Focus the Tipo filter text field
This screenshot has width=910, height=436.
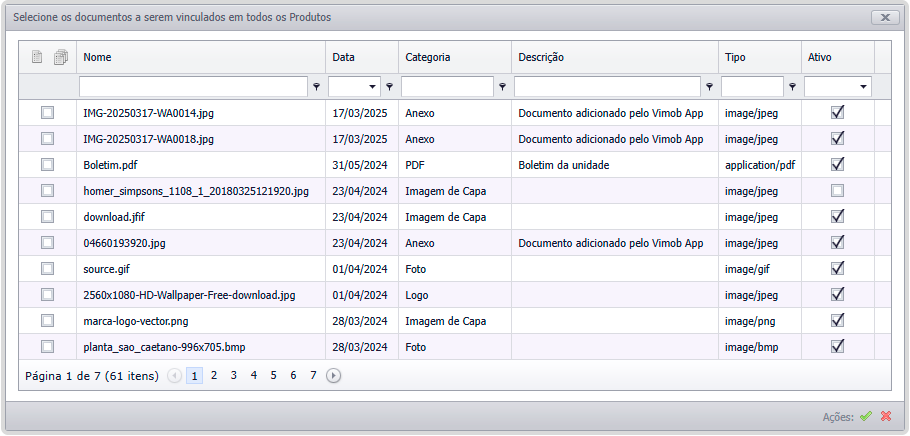[x=753, y=87]
